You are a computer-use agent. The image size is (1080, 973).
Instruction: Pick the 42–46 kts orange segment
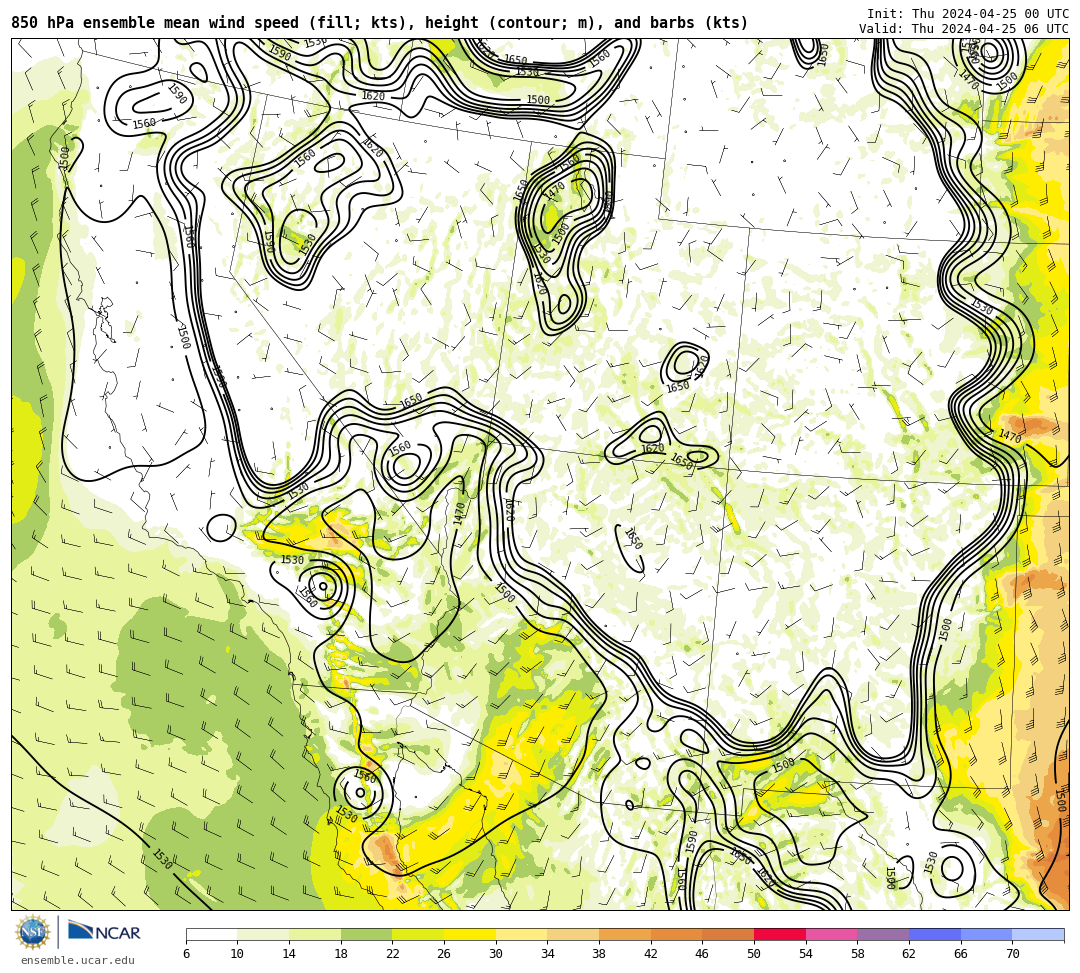tap(676, 934)
